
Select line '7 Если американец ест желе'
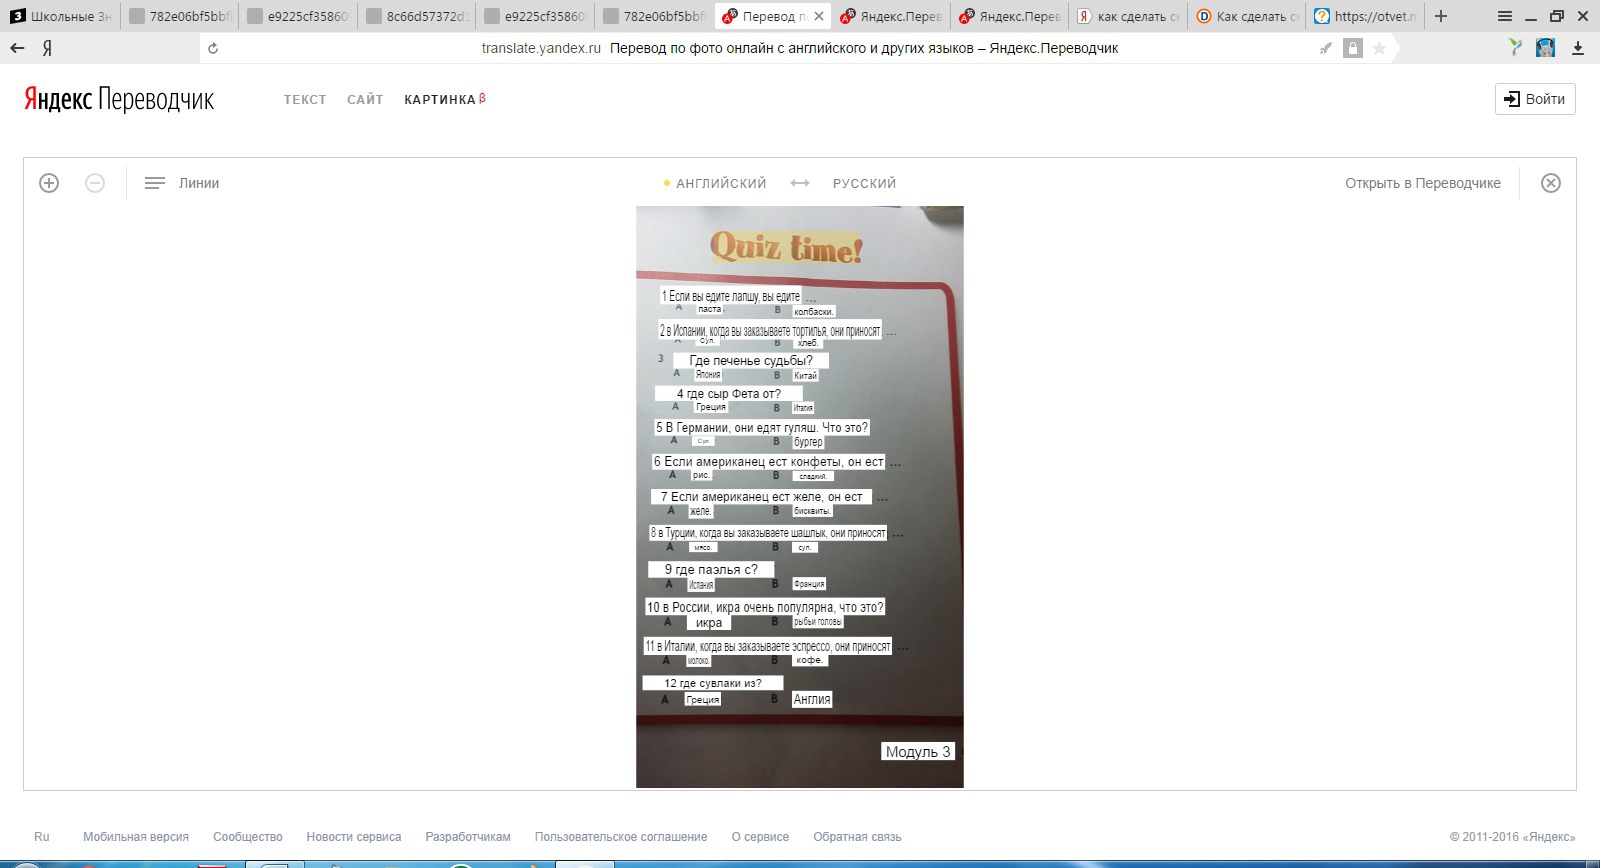pyautogui.click(x=761, y=497)
